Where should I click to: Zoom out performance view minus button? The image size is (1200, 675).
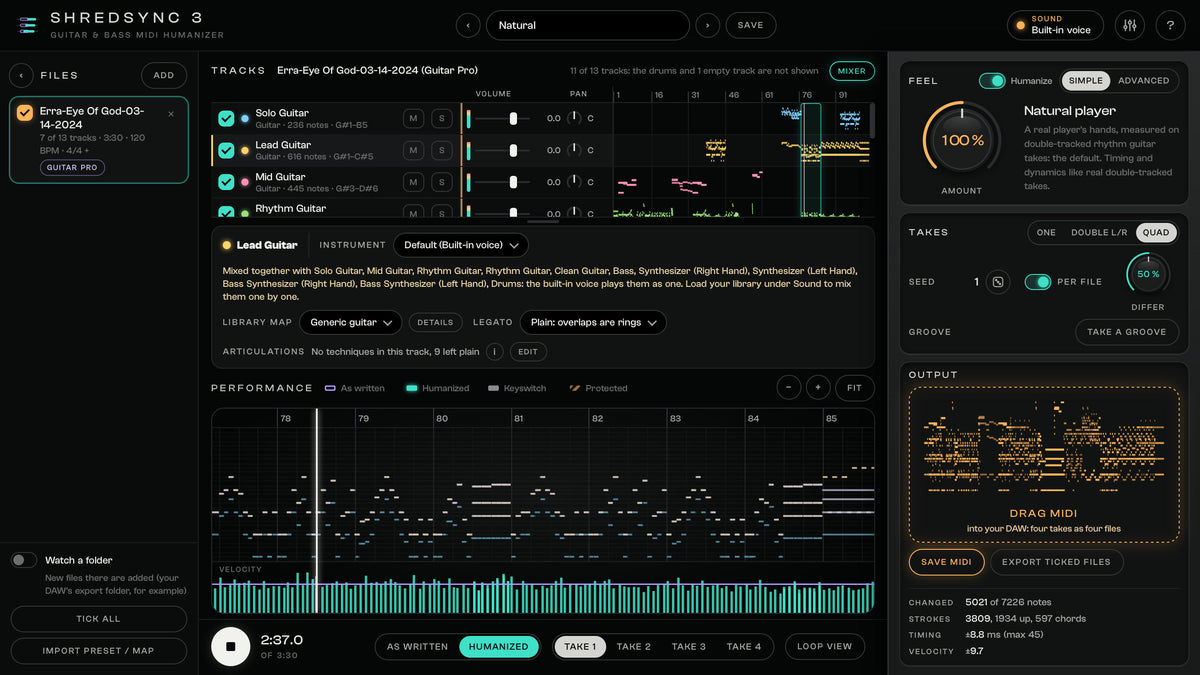click(789, 388)
